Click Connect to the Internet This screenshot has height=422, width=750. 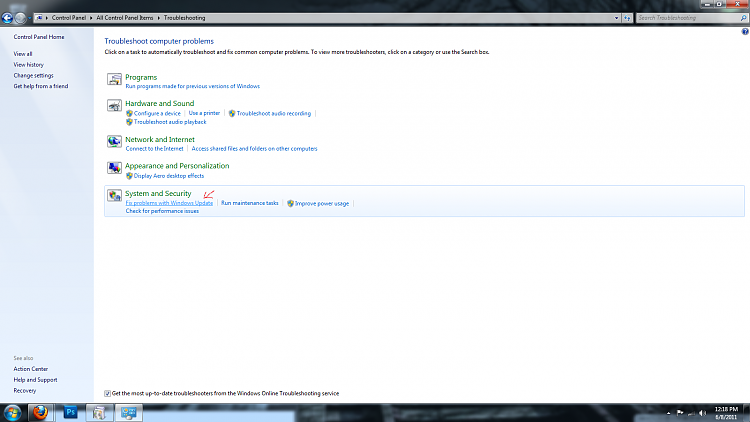(x=154, y=149)
